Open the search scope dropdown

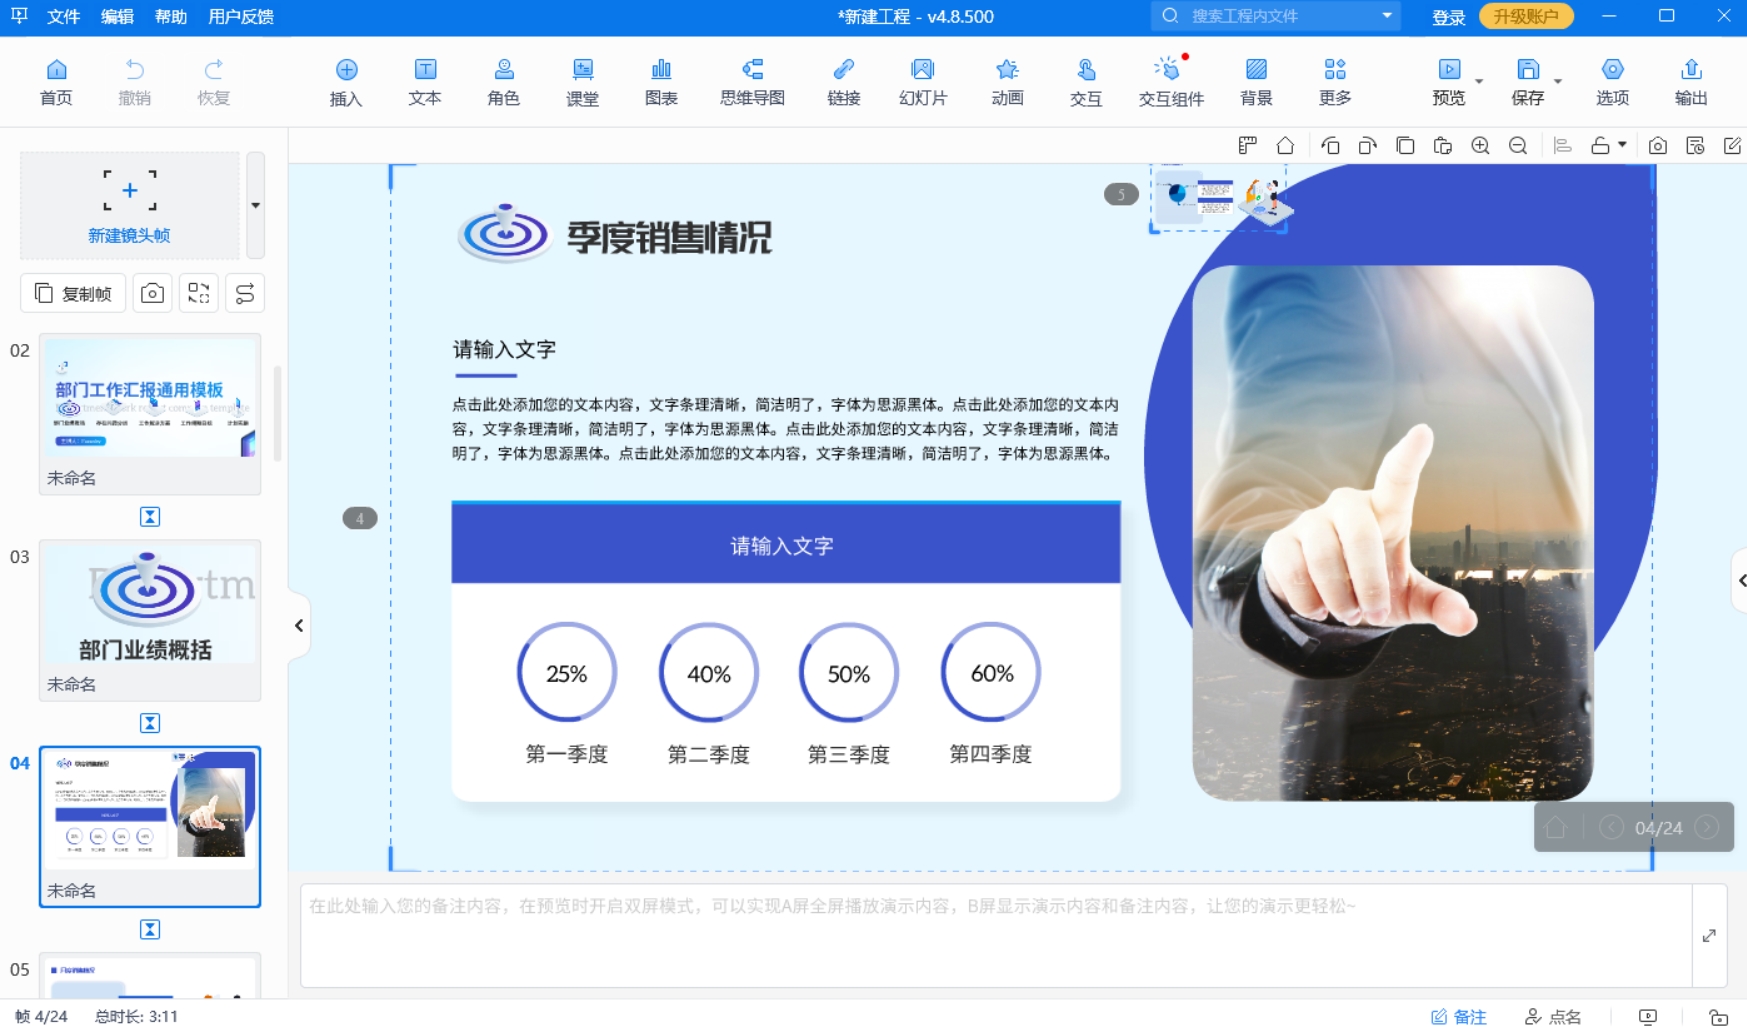1387,17
